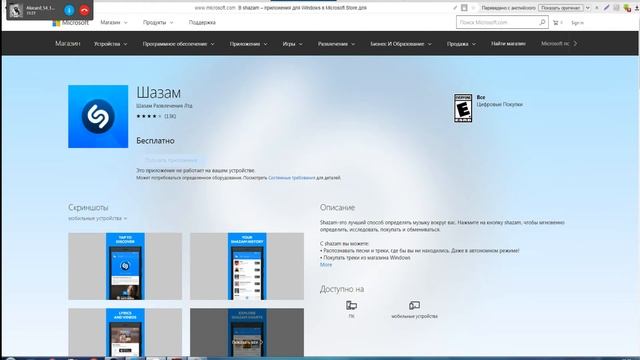Click the mobile devices icon
The height and width of the screenshot is (360, 640).
[x=414, y=306]
